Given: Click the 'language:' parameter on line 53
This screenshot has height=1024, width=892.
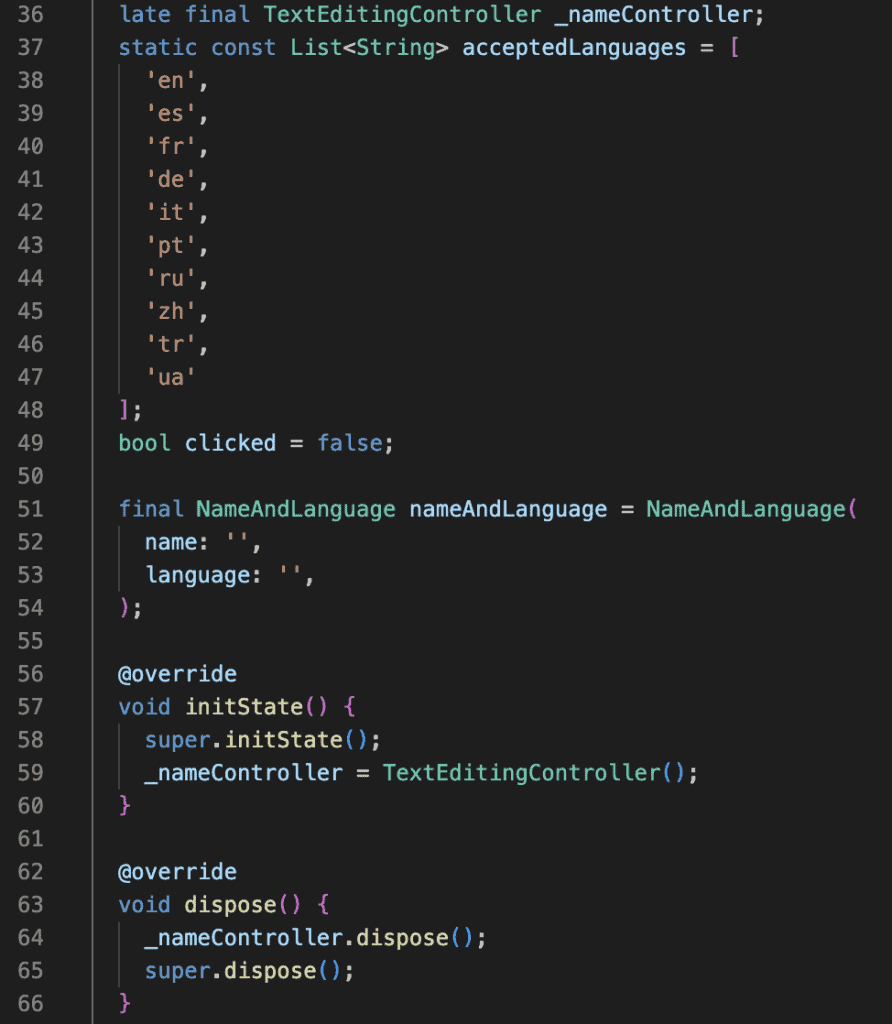Looking at the screenshot, I should [x=203, y=575].
